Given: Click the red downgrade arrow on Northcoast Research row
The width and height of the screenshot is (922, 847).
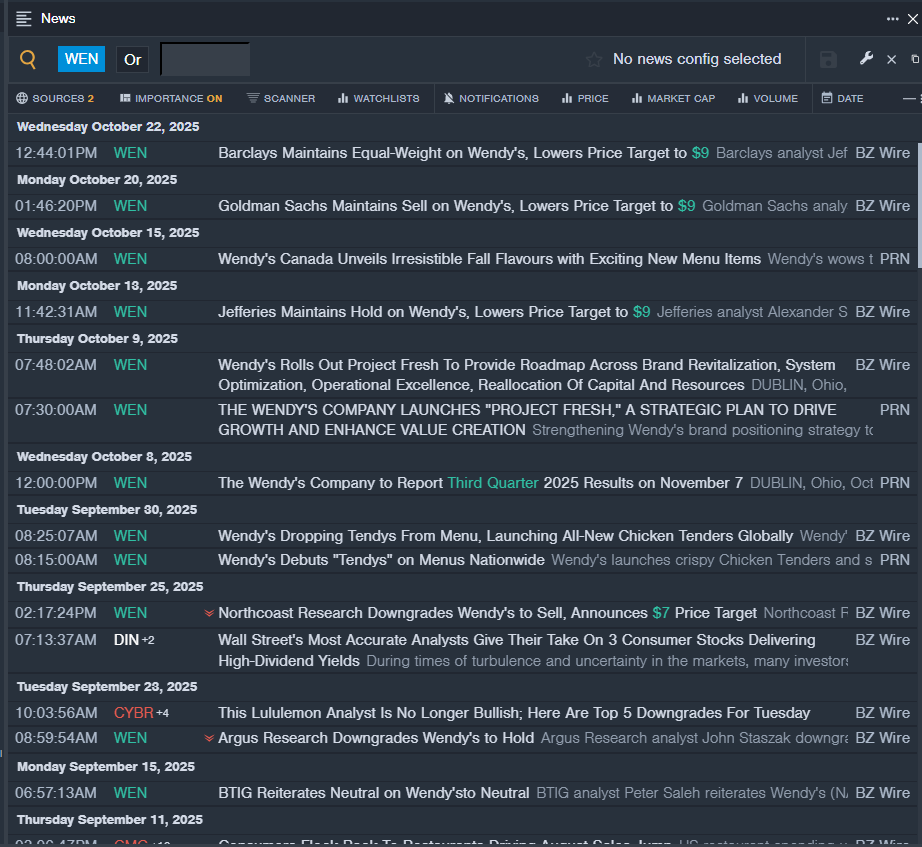Looking at the screenshot, I should [x=209, y=613].
